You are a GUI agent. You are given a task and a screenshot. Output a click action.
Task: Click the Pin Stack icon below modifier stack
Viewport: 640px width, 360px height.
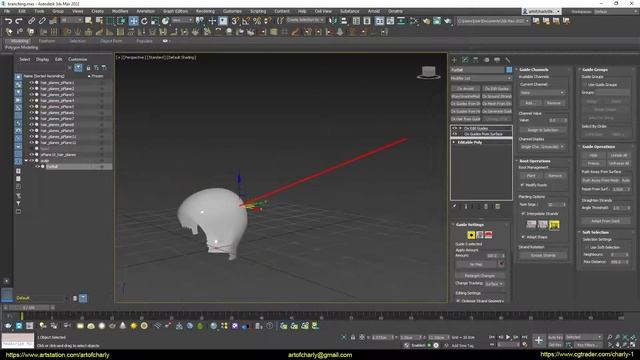tap(454, 207)
